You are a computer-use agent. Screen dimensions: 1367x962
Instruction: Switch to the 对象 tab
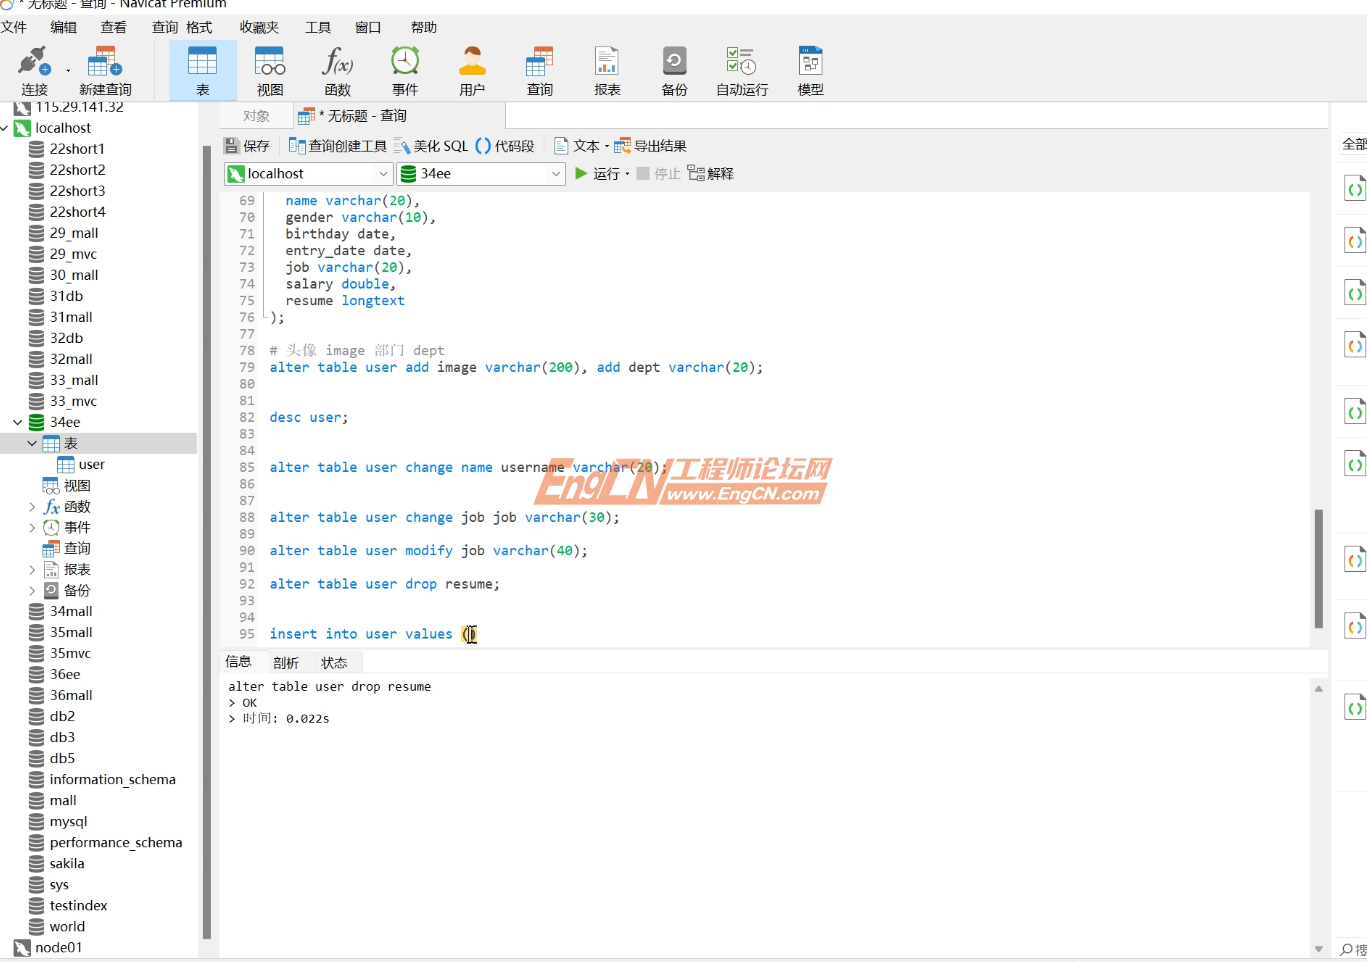point(256,115)
